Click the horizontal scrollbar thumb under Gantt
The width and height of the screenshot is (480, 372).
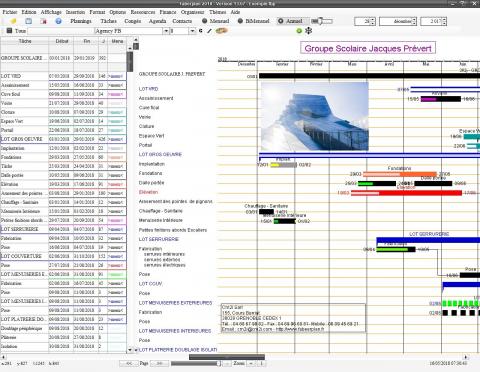[227, 357]
